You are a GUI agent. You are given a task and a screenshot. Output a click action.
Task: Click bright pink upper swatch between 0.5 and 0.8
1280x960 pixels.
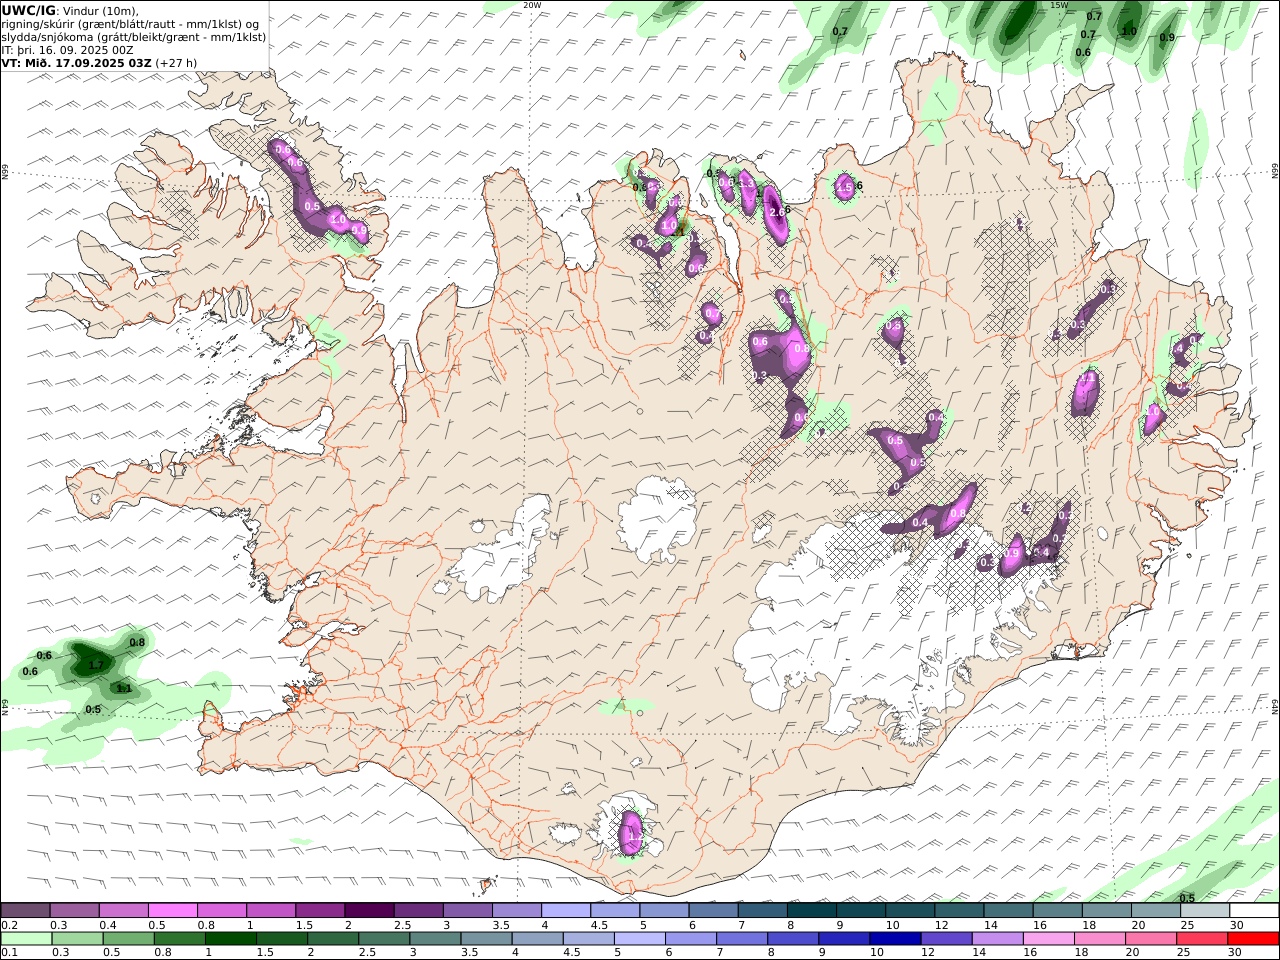tap(173, 911)
